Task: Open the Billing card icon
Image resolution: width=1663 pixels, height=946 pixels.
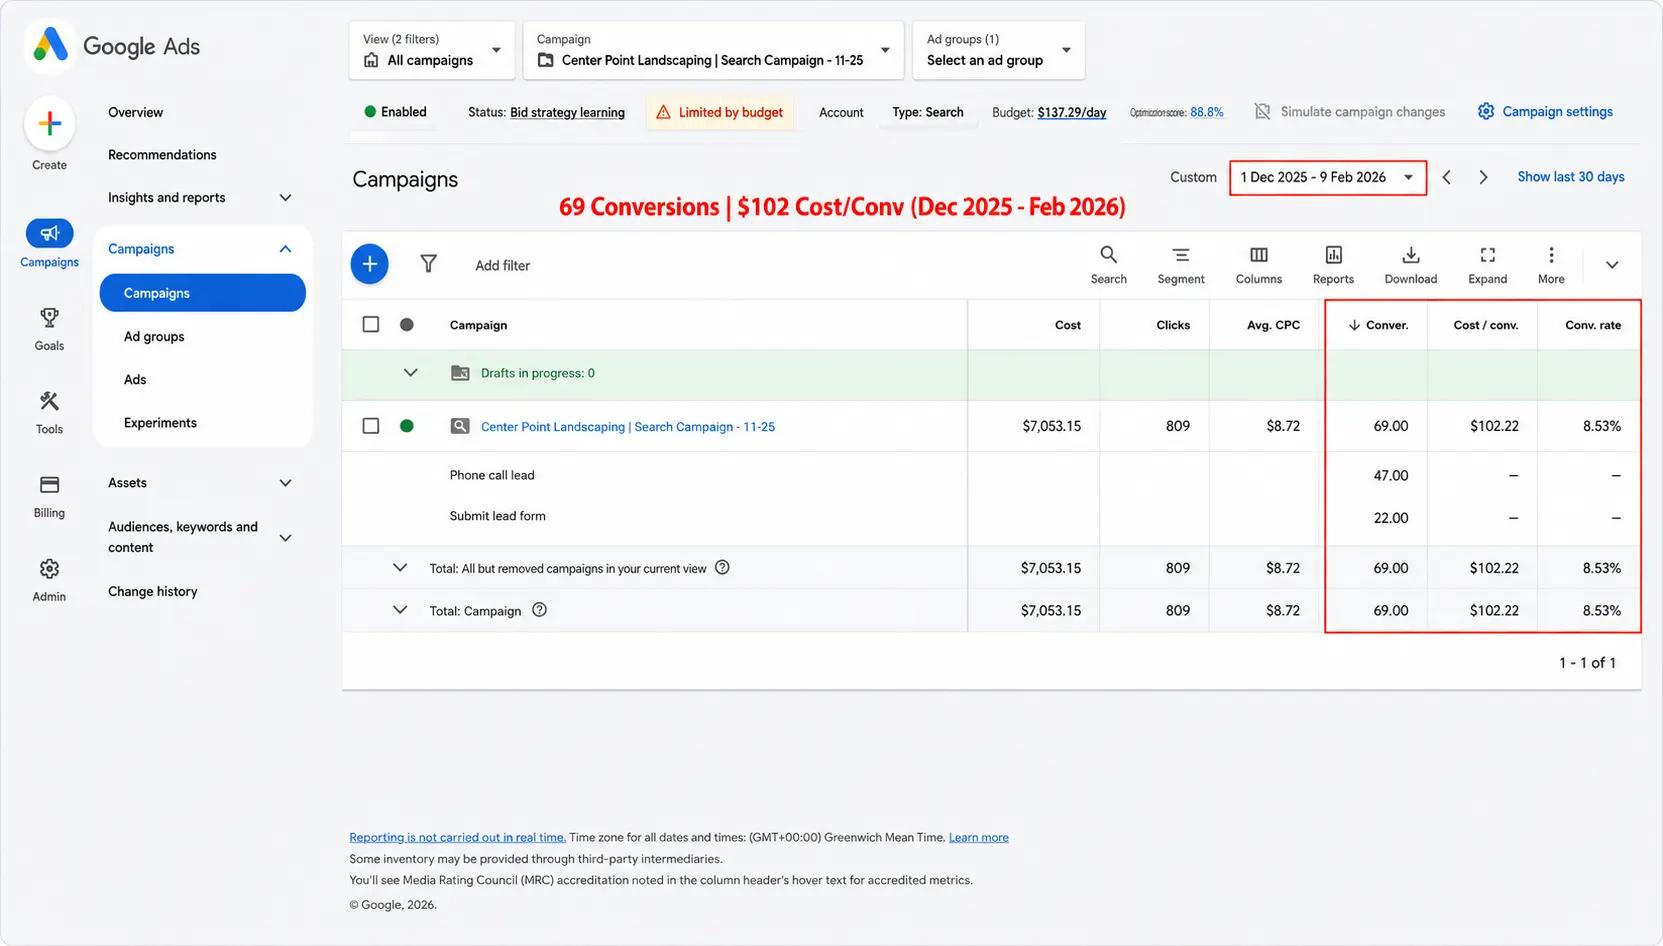Action: [x=49, y=485]
